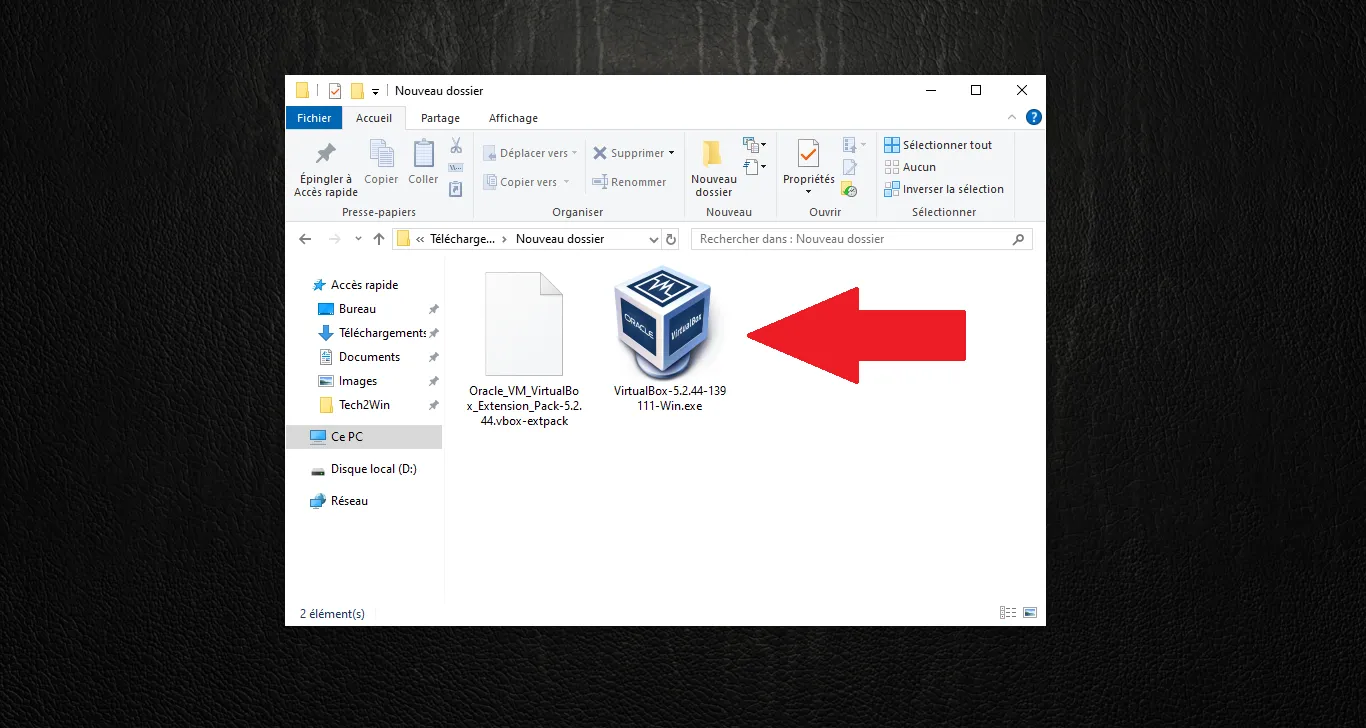Switch to the Affichage tab

click(513, 117)
